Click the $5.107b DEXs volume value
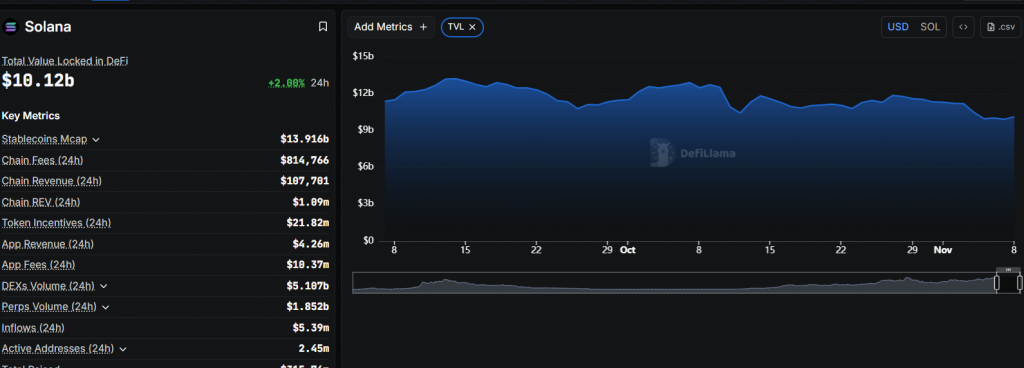The width and height of the screenshot is (1024, 368). coord(308,286)
